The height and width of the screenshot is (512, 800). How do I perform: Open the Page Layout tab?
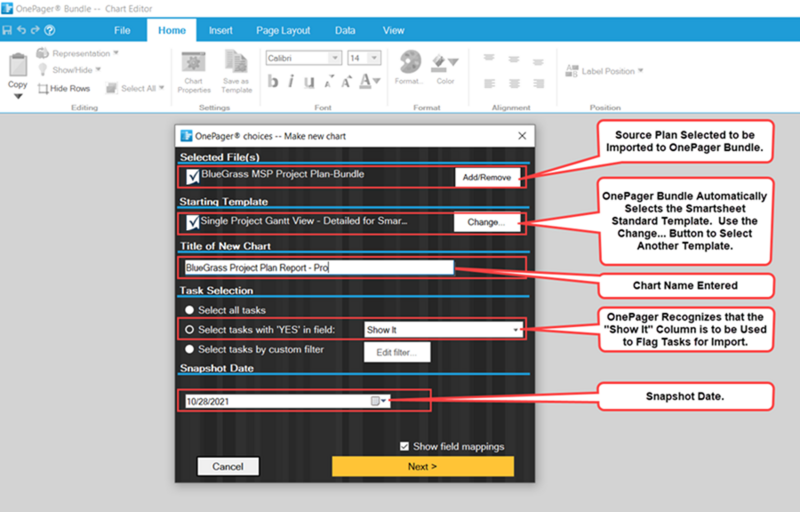click(283, 31)
